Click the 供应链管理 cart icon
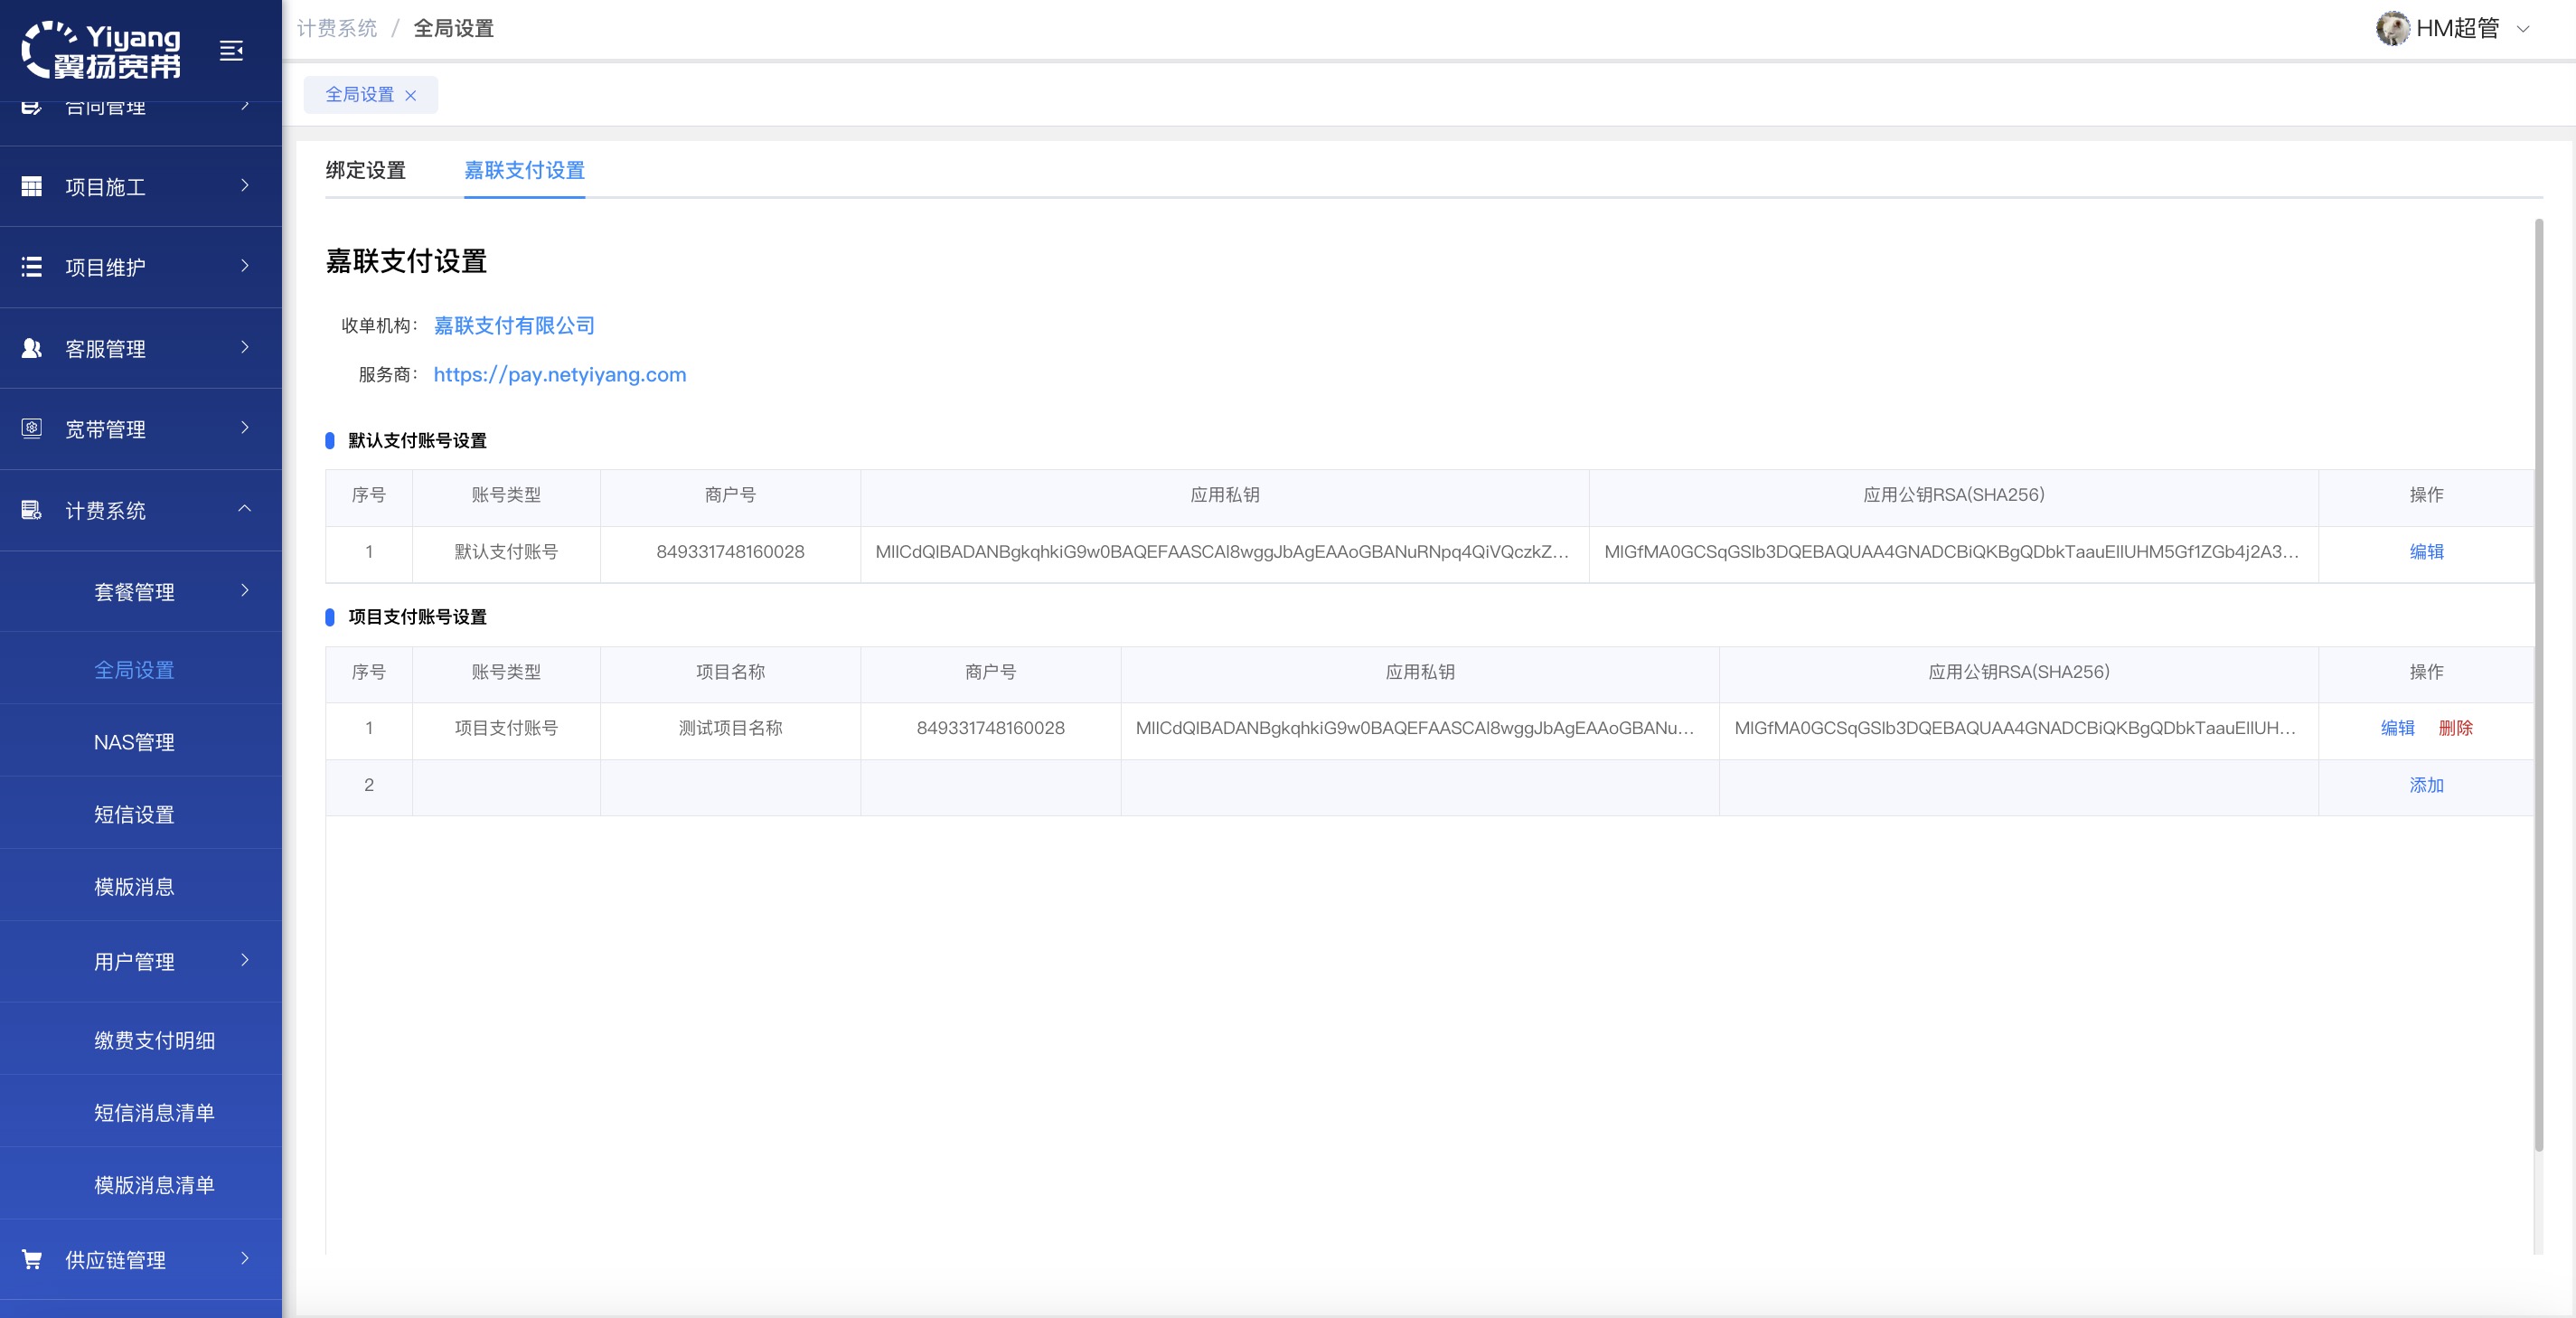Viewport: 2576px width, 1318px height. tap(32, 1259)
